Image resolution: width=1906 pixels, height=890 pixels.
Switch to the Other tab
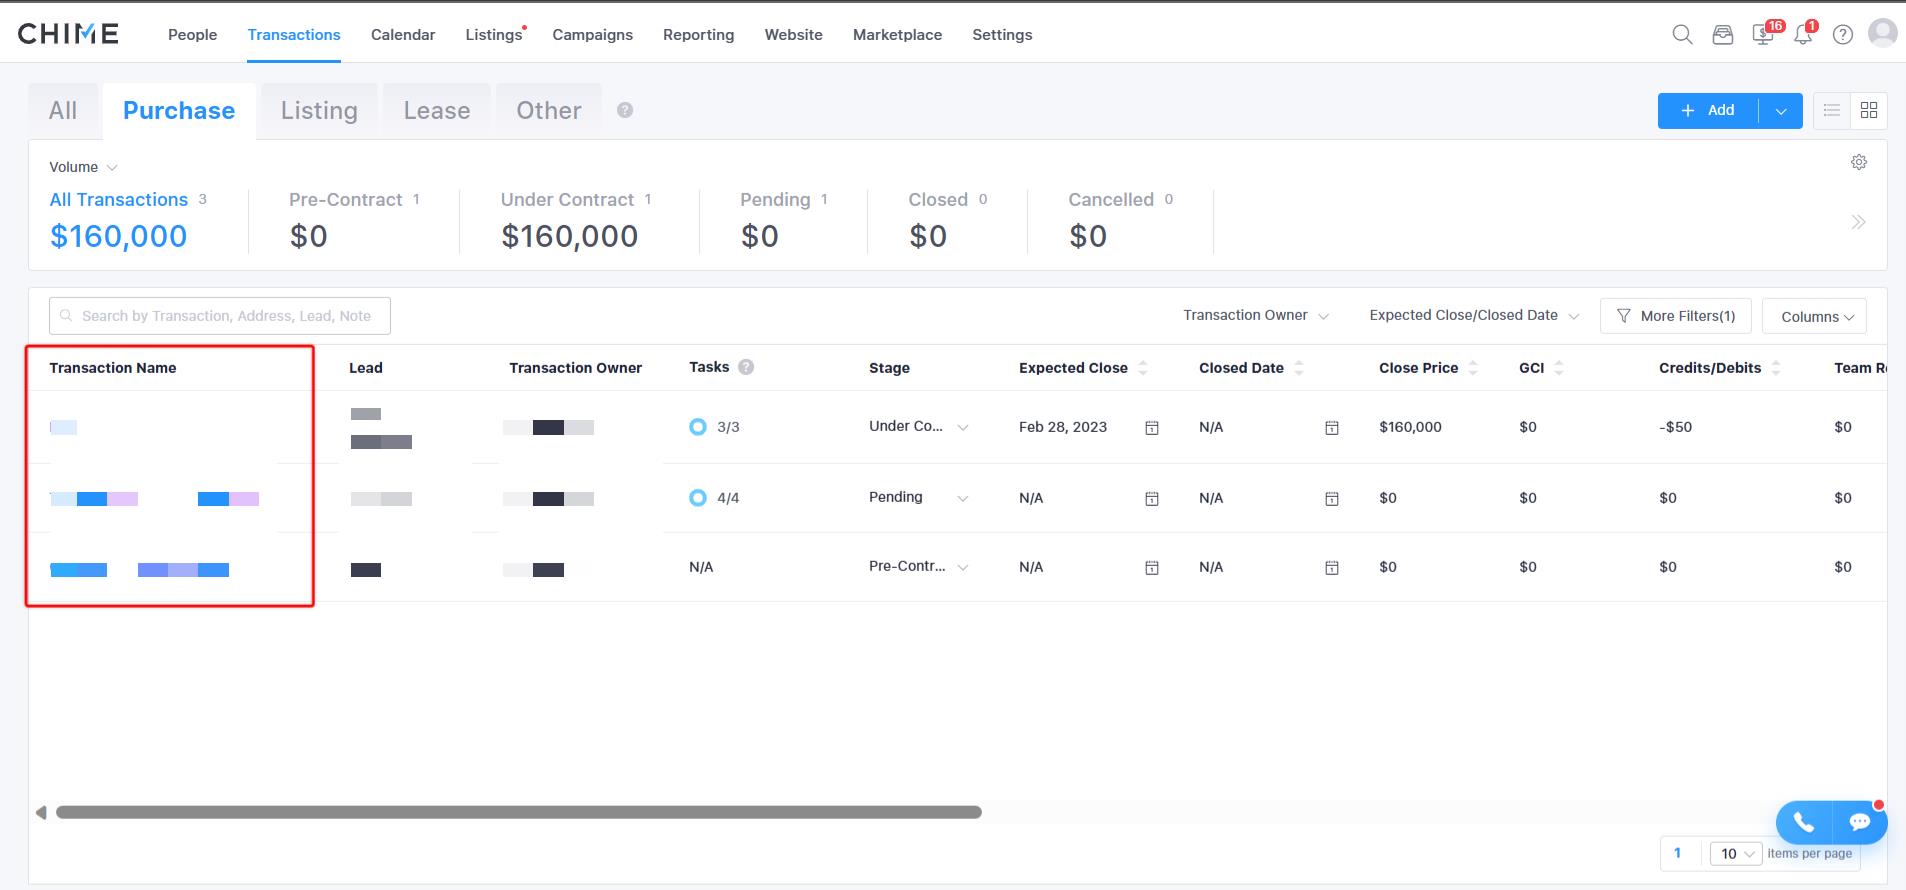point(549,111)
